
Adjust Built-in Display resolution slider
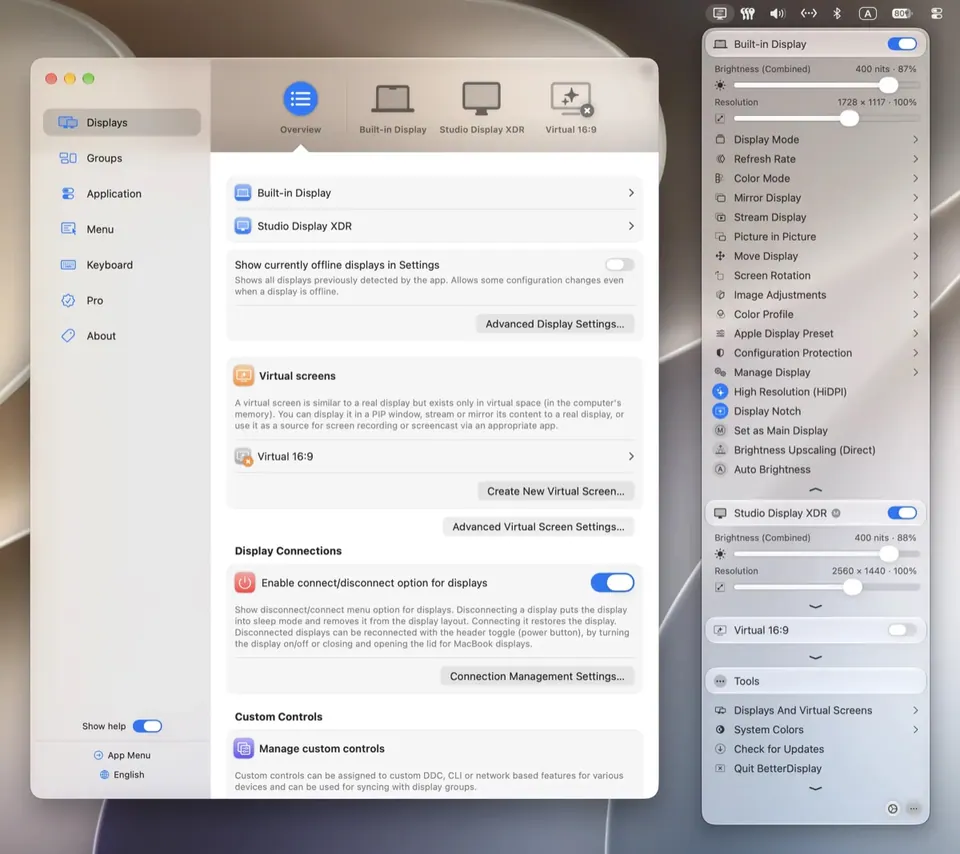(826, 118)
